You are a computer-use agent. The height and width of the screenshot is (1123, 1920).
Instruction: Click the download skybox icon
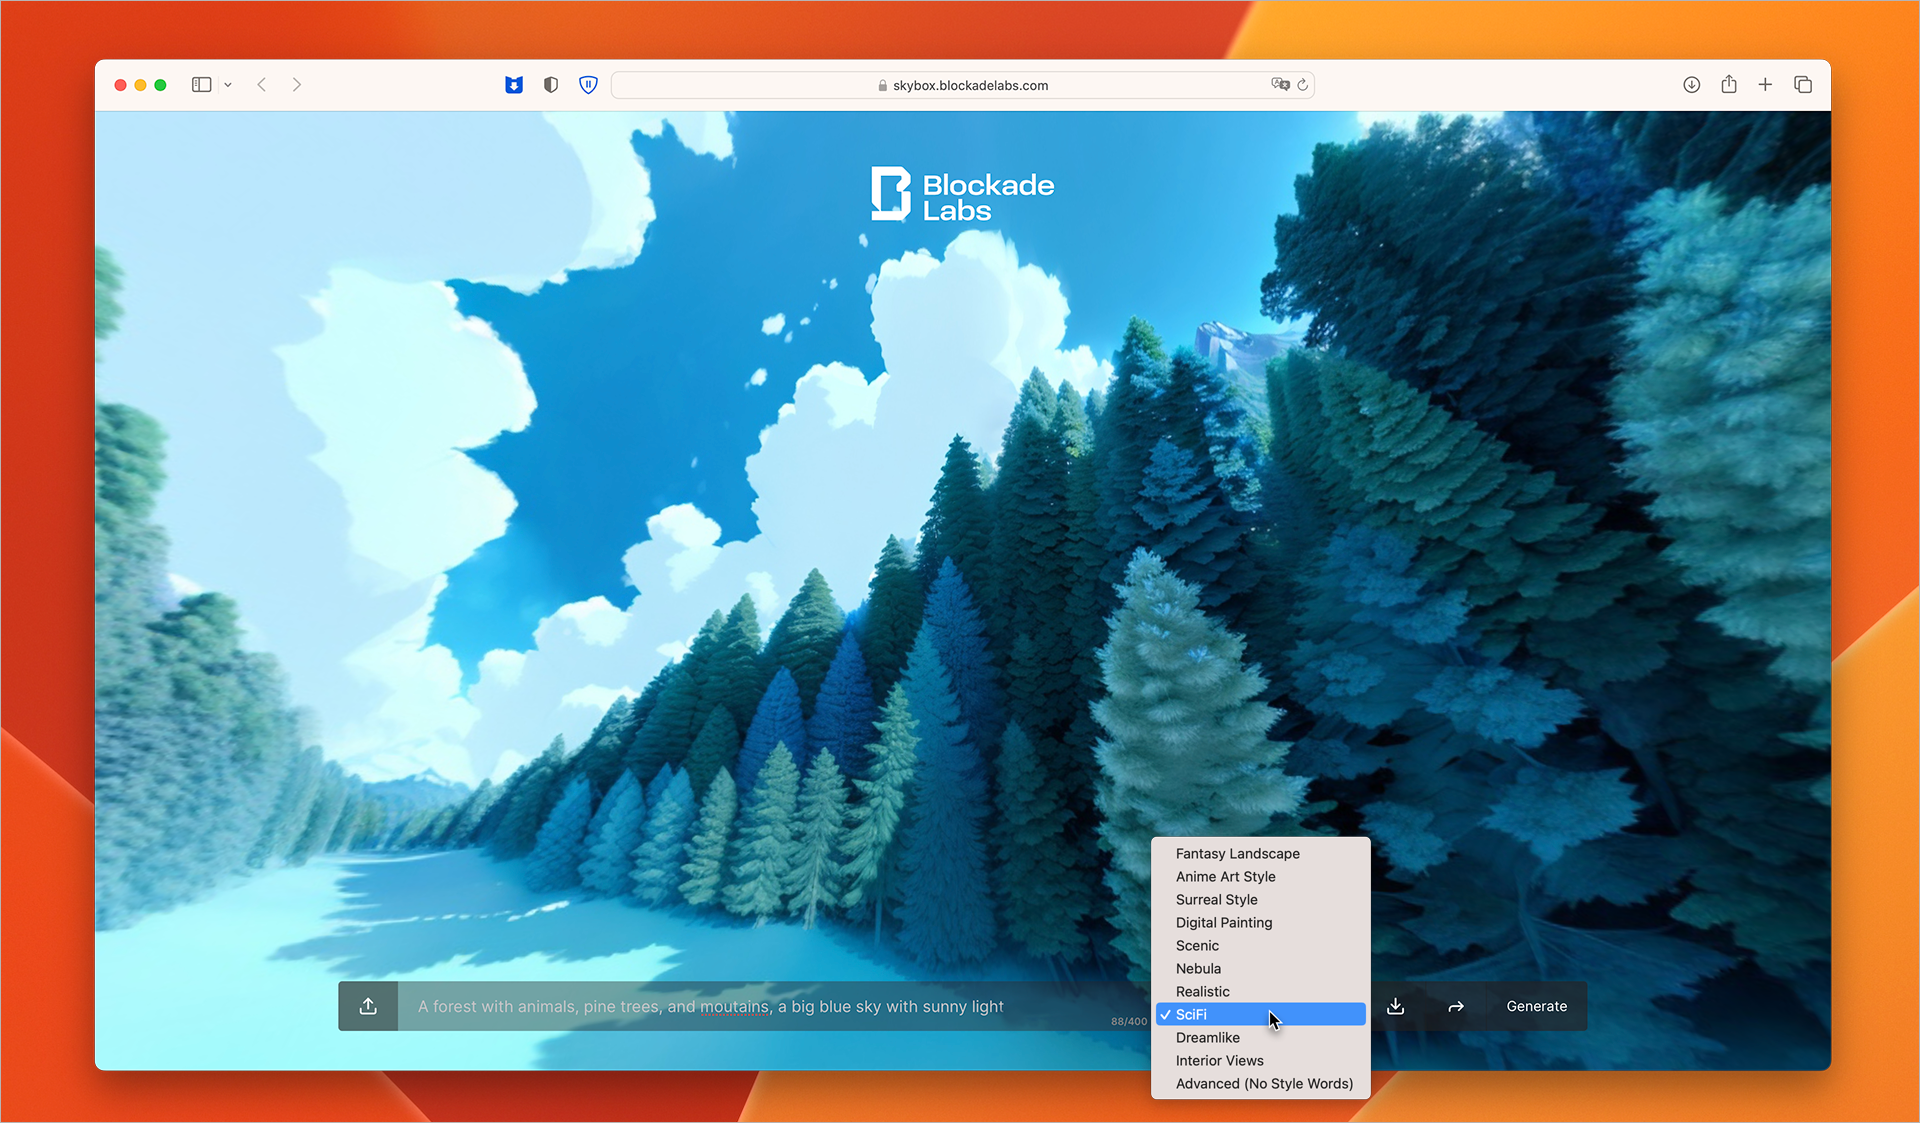click(x=1395, y=1006)
